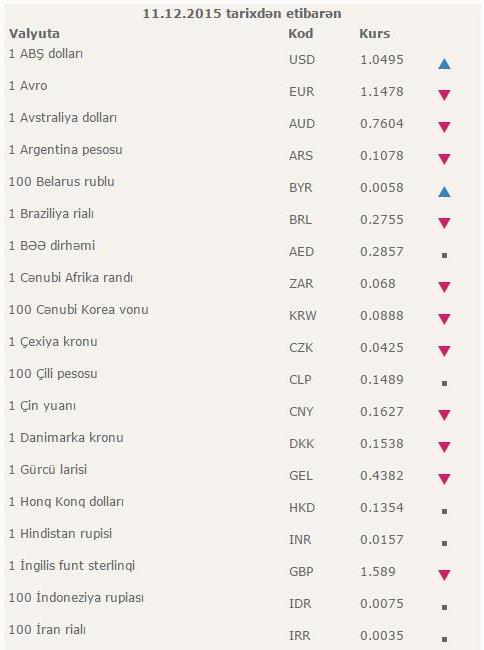
Task: Click the unchanged square marker for AED
Action: point(444,256)
